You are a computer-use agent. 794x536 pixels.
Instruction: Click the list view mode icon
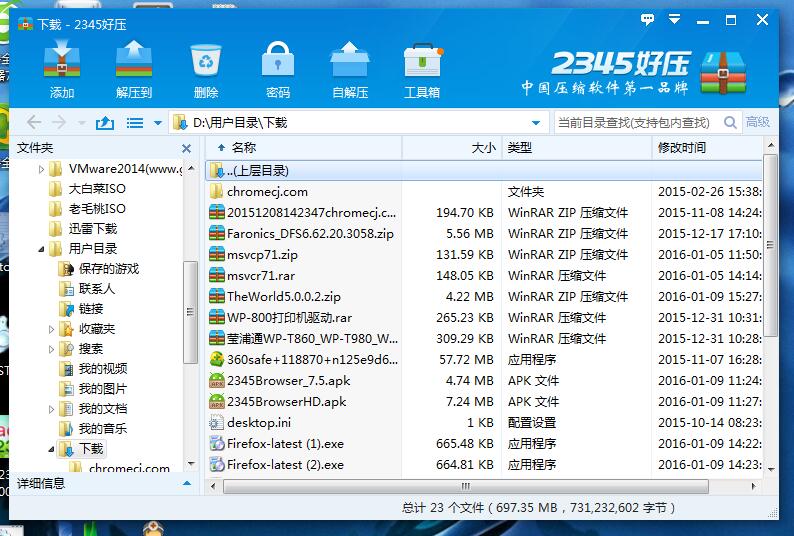click(x=135, y=123)
